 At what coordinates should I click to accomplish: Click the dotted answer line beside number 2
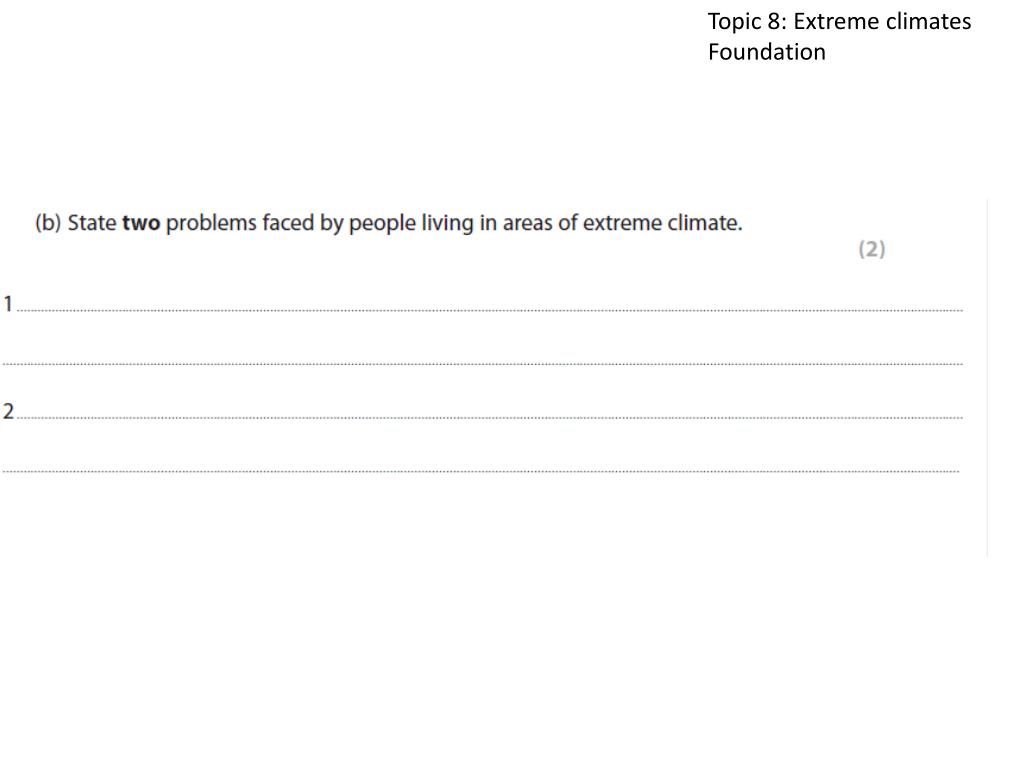[x=490, y=417]
